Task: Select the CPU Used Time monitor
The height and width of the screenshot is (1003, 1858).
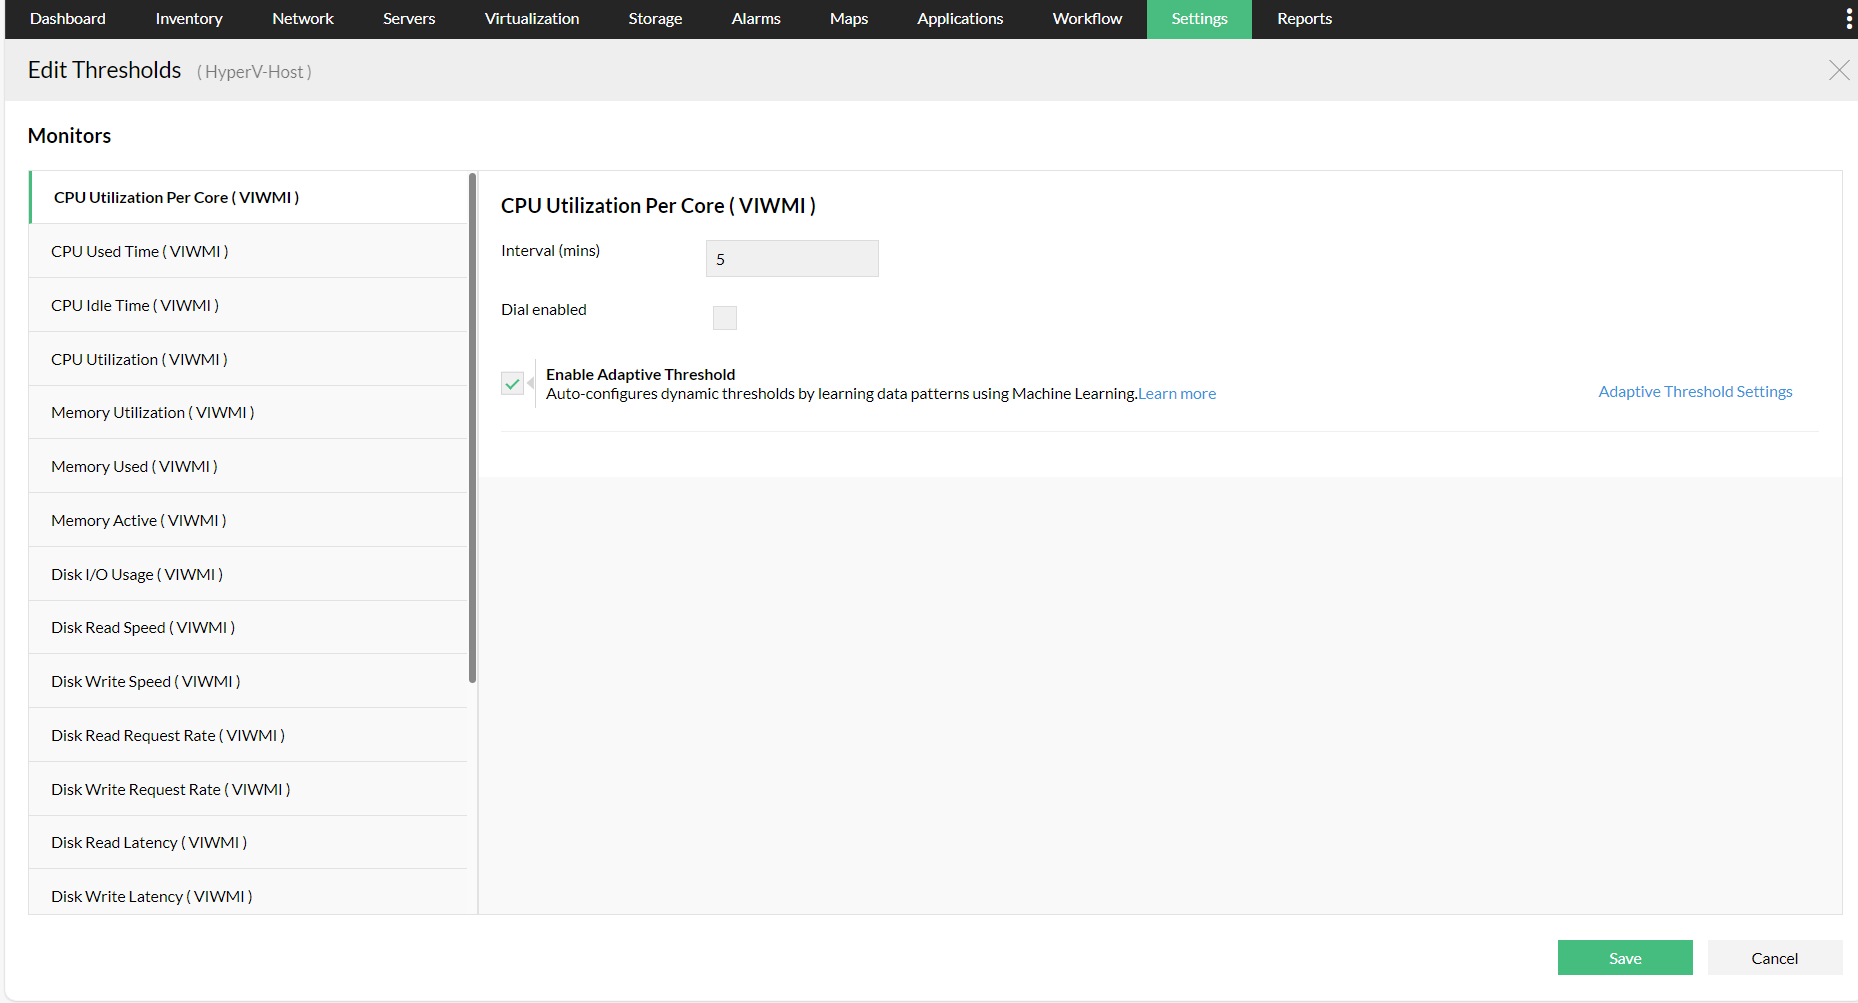Action: 138,251
